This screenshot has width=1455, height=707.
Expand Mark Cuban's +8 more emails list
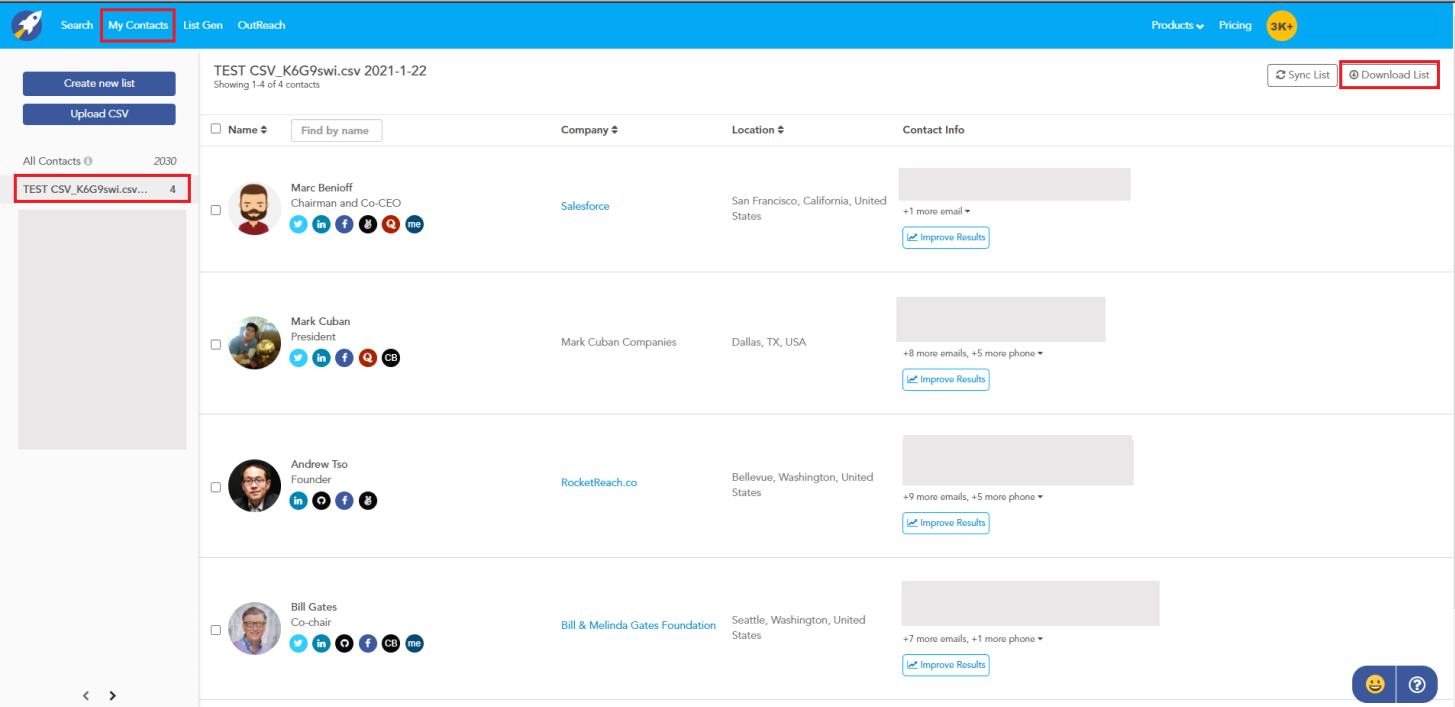pyautogui.click(x=973, y=353)
